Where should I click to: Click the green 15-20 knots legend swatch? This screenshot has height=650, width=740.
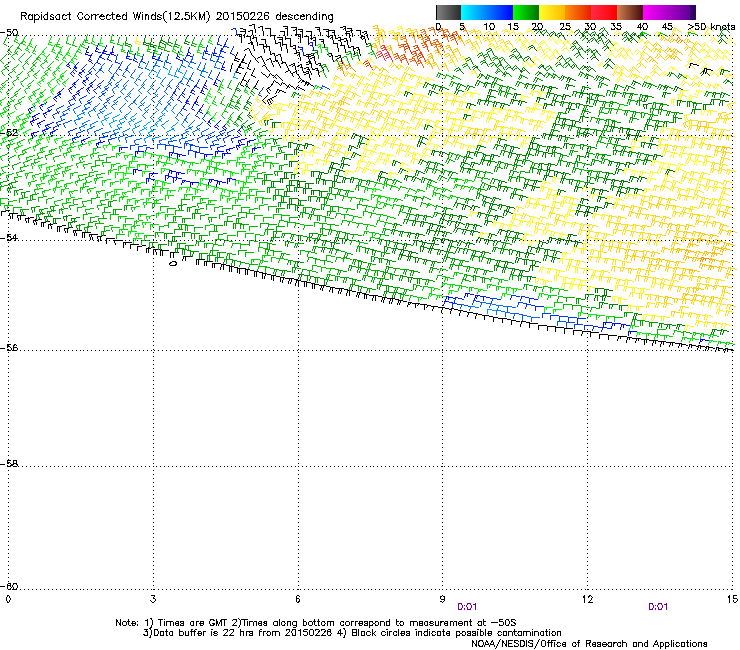click(526, 12)
